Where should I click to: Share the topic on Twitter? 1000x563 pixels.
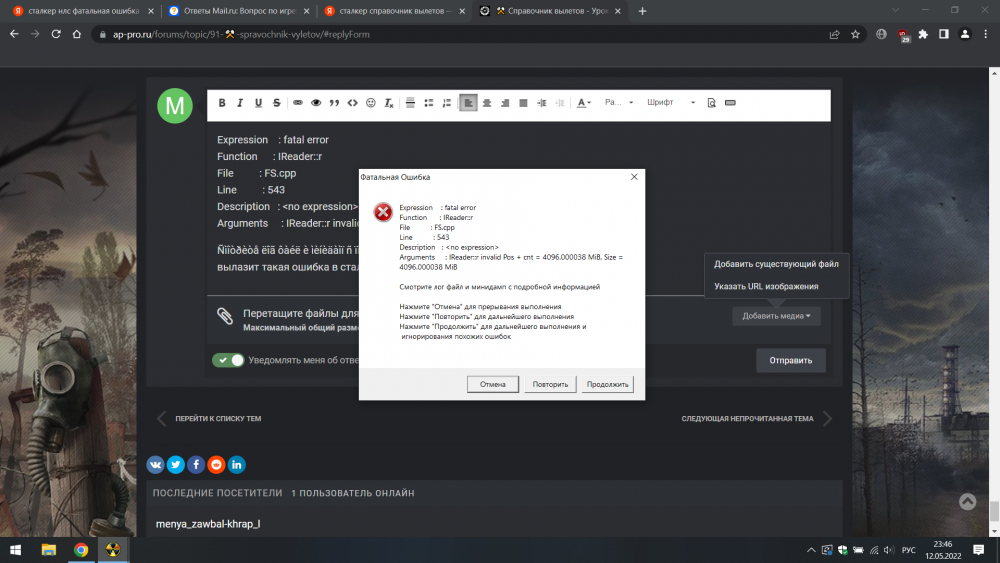pos(176,465)
